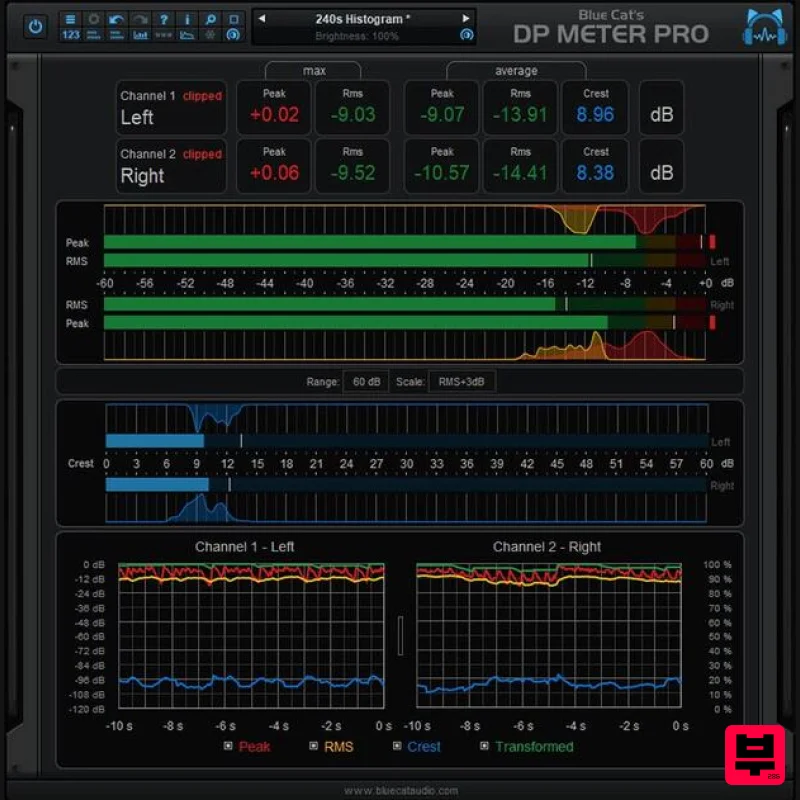Click the snowflake freeze icon
Screen dimensions: 800x800
coord(209,34)
